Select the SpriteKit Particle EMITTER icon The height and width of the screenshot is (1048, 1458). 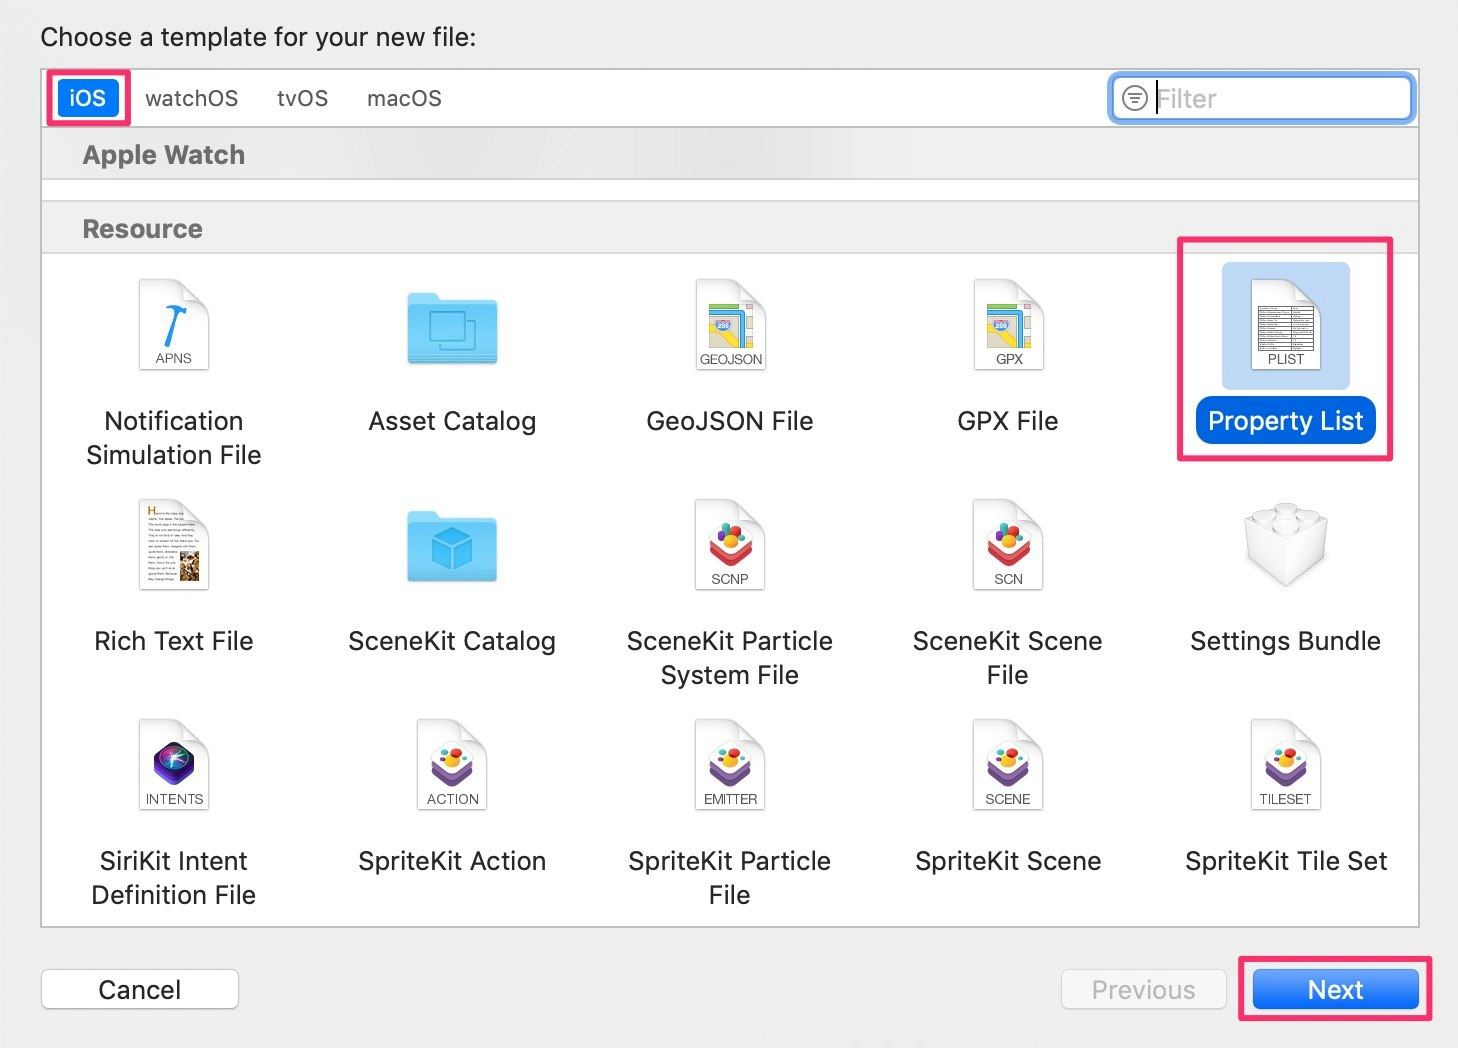click(x=730, y=765)
